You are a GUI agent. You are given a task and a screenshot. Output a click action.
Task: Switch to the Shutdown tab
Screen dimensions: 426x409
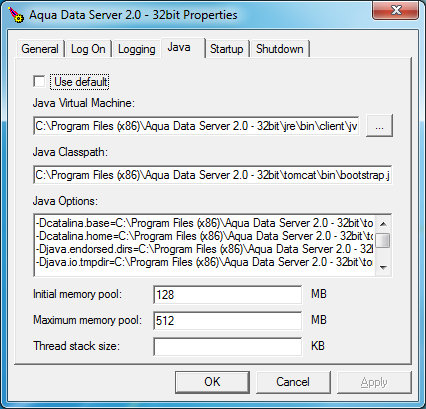(280, 49)
